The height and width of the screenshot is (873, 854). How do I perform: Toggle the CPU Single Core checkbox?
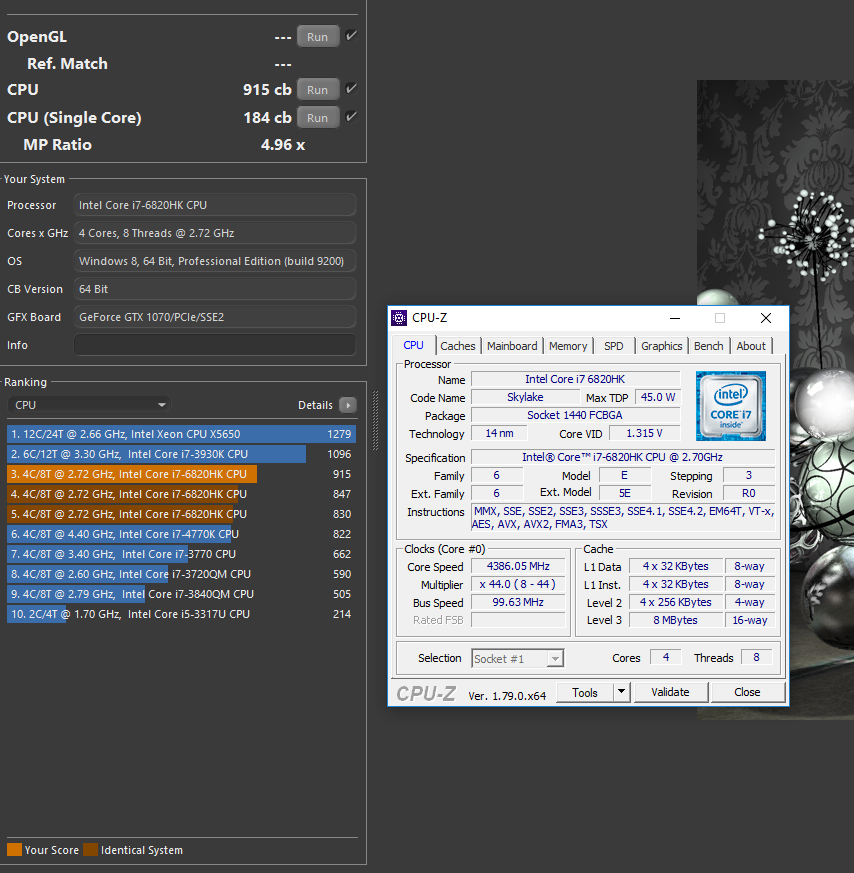(351, 116)
